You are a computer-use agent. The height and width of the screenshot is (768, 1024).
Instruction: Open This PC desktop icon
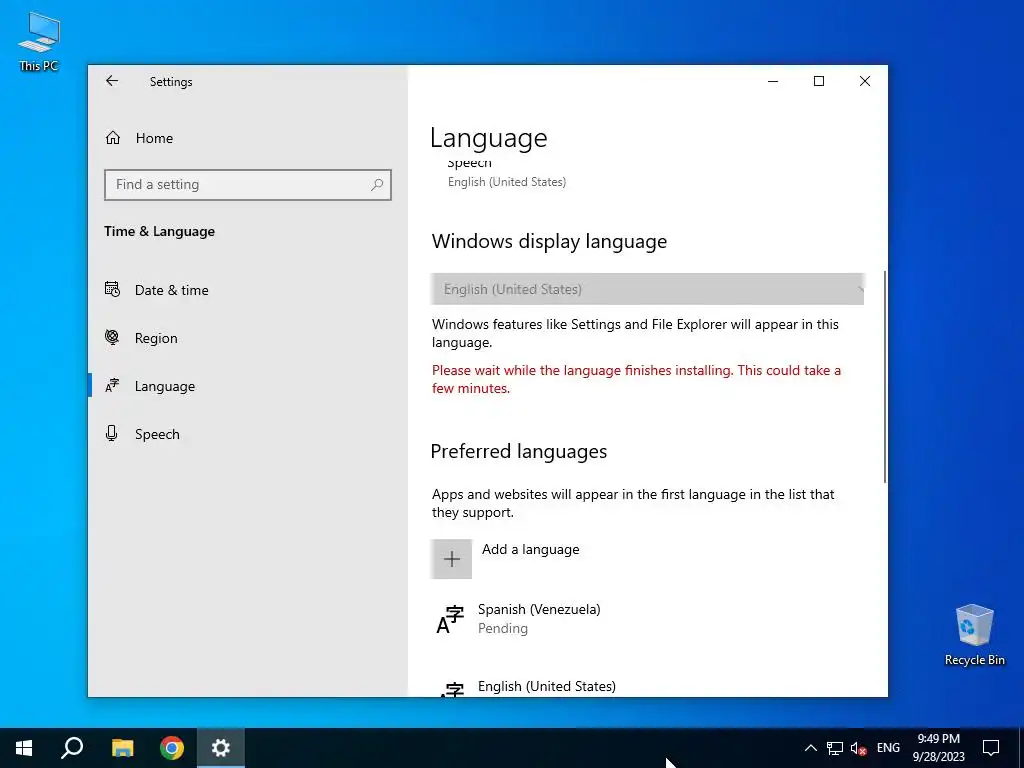click(x=39, y=42)
